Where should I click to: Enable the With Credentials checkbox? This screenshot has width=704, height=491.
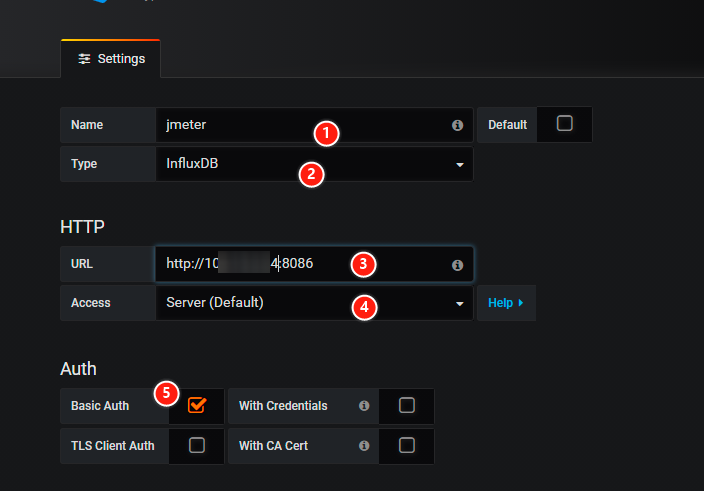coord(406,406)
